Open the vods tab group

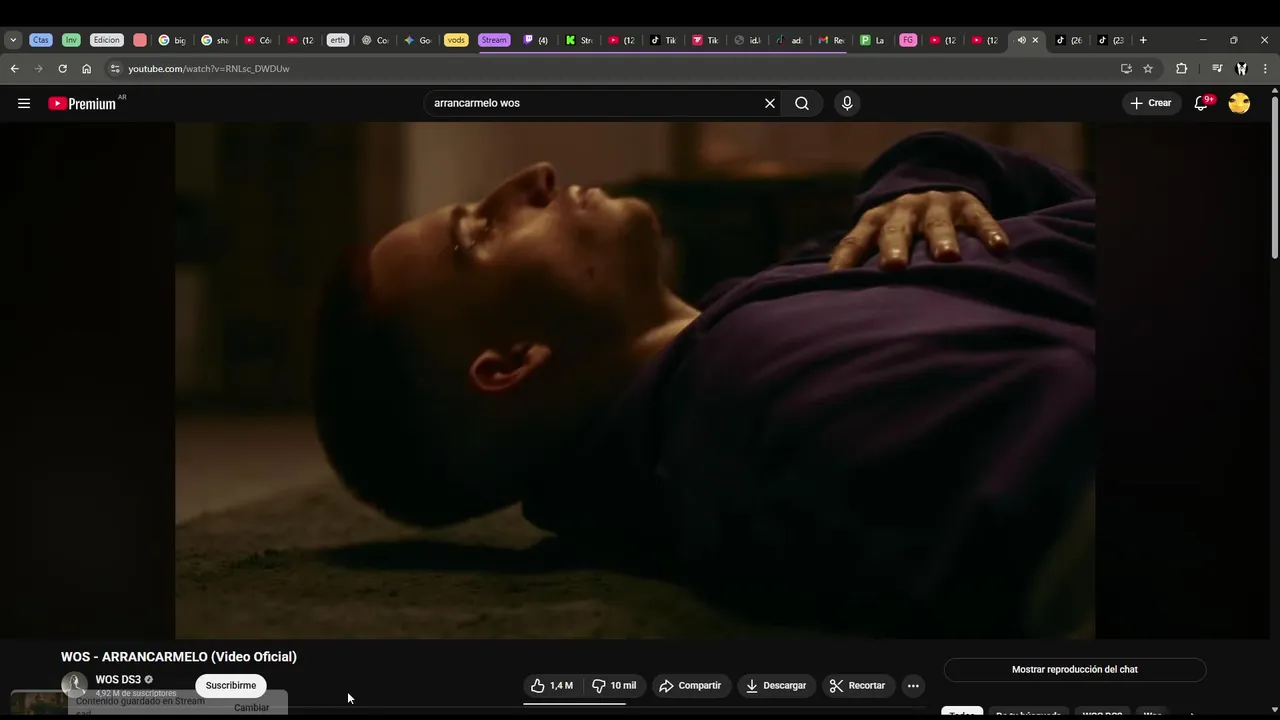[x=456, y=40]
